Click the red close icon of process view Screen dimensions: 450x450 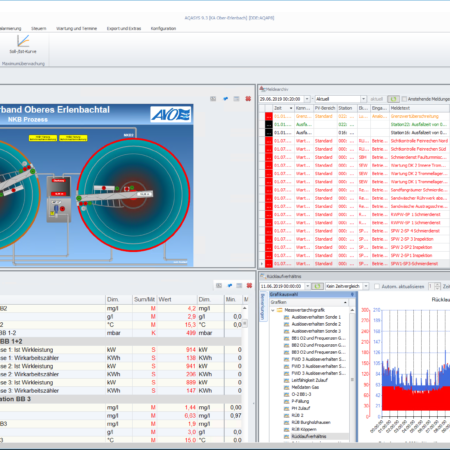click(248, 99)
